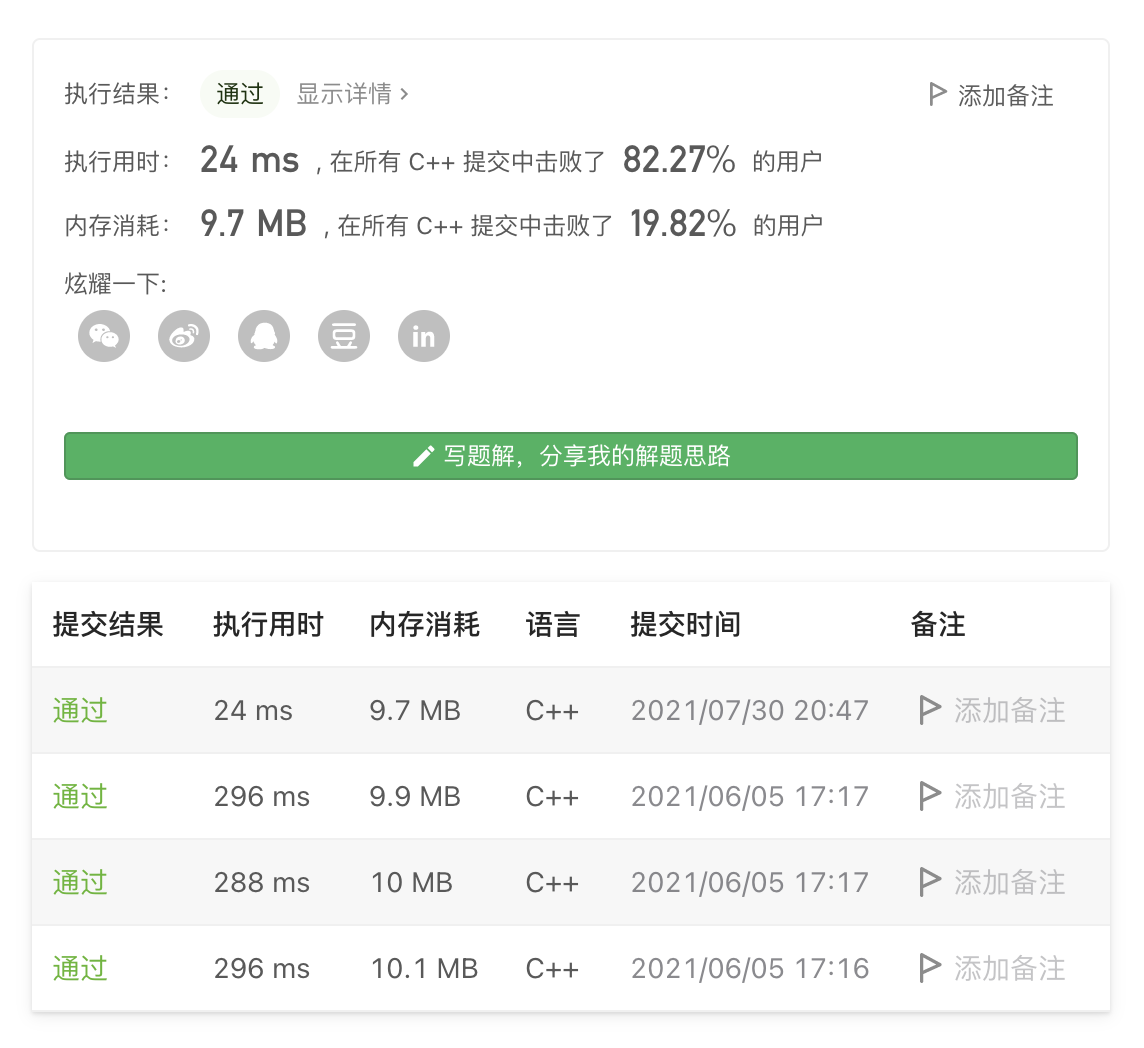Click flag icon in 288 ms submission row
The height and width of the screenshot is (1048, 1144).
tap(930, 882)
